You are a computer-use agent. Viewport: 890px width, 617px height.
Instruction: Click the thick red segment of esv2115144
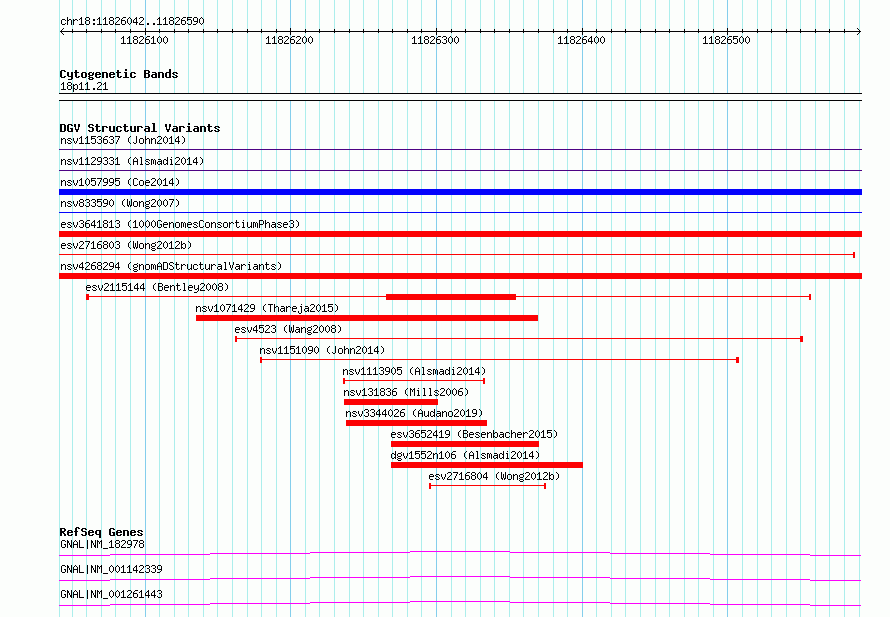tap(451, 297)
